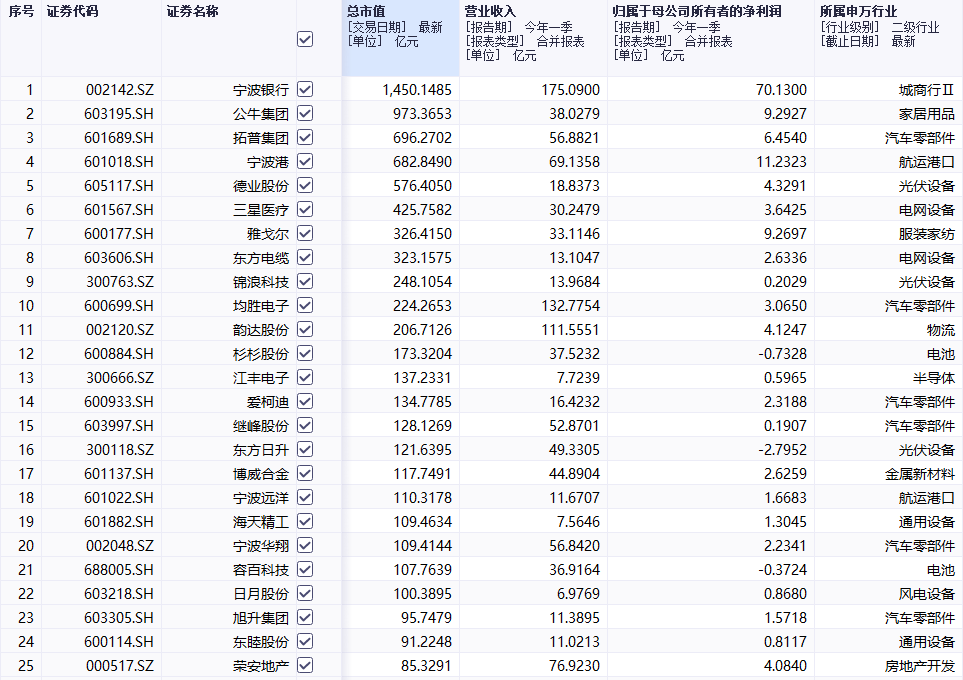Deselect the 雅戈尔 row checkbox

(x=305, y=233)
